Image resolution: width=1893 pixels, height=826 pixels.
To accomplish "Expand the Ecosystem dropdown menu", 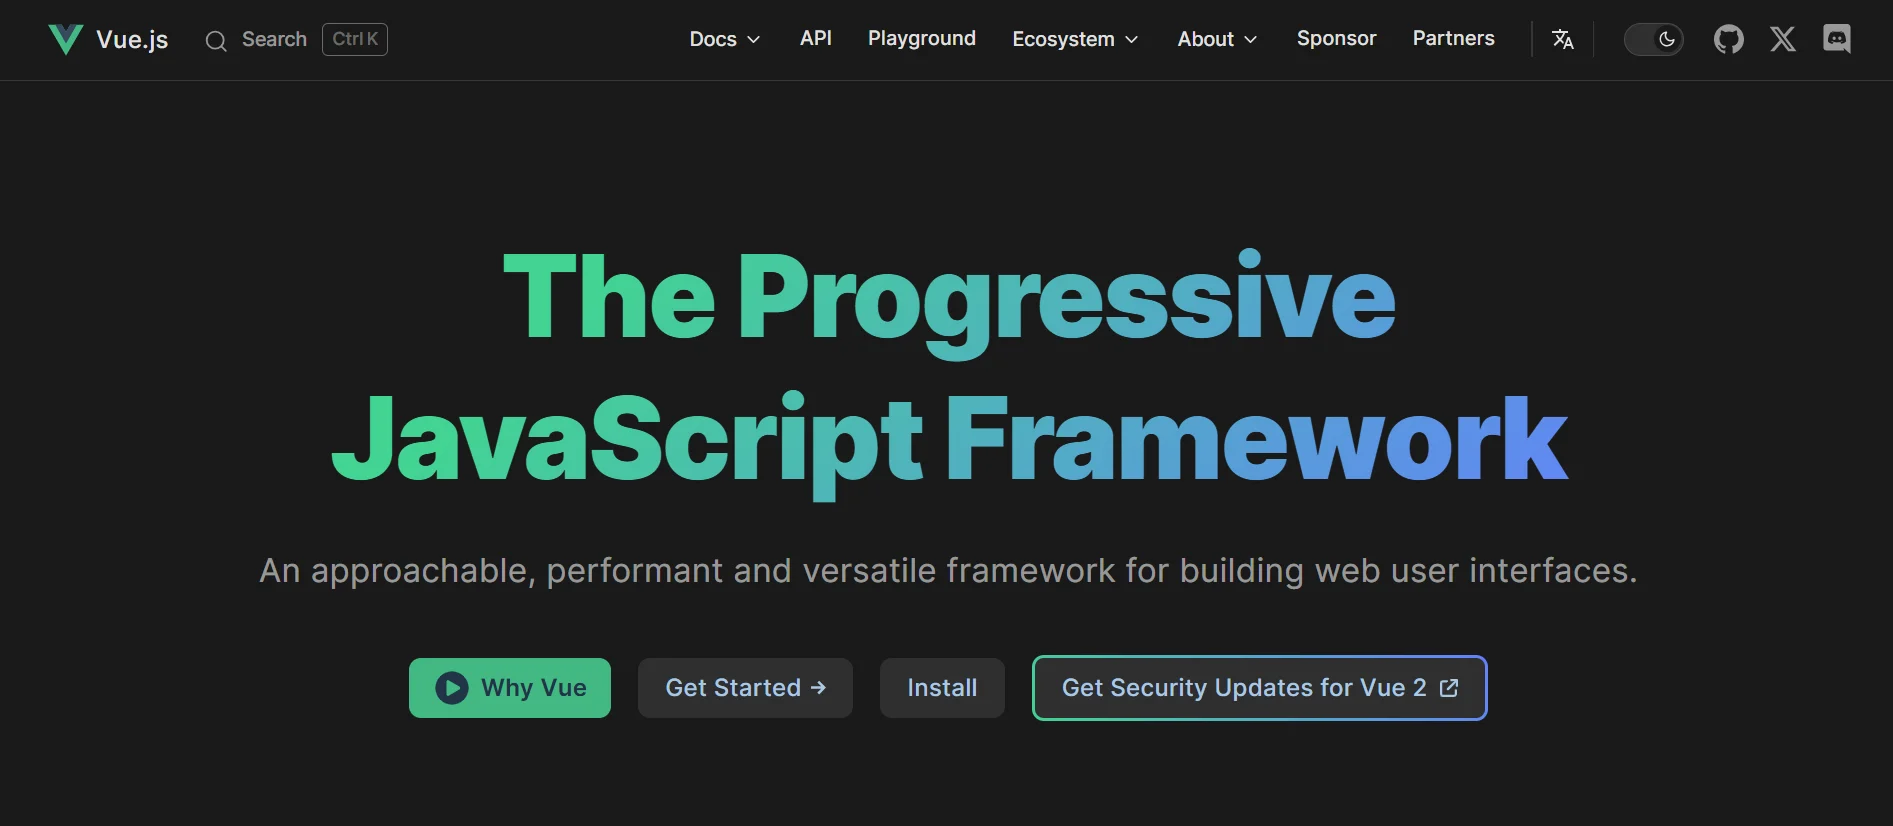I will point(1075,39).
